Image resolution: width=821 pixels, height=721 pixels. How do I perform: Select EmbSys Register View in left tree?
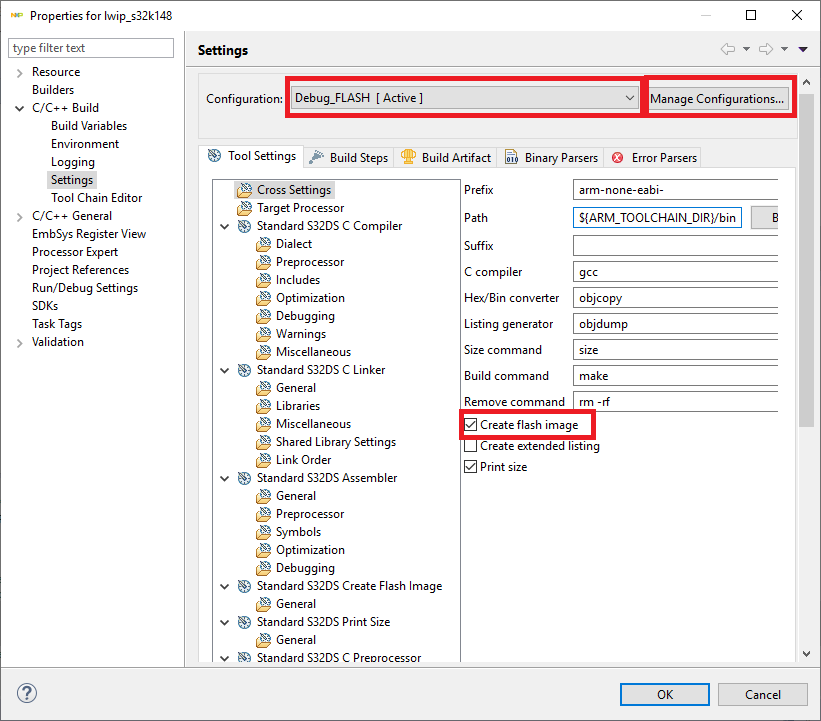coord(89,234)
